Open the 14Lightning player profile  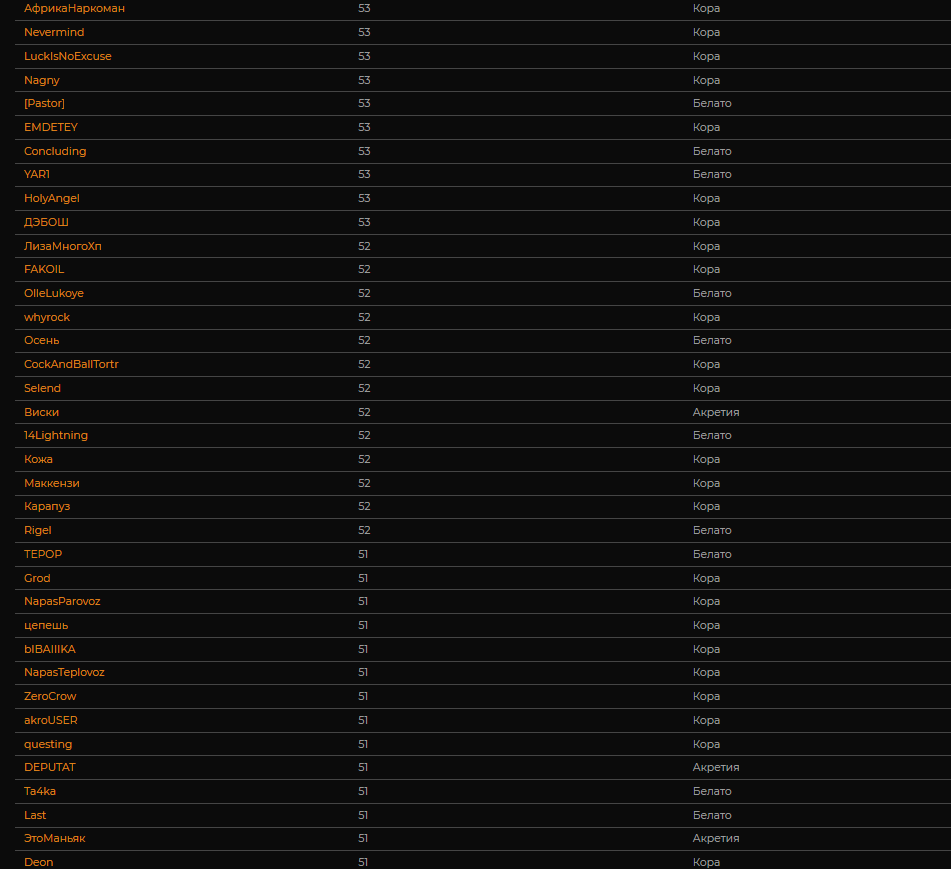(x=56, y=435)
